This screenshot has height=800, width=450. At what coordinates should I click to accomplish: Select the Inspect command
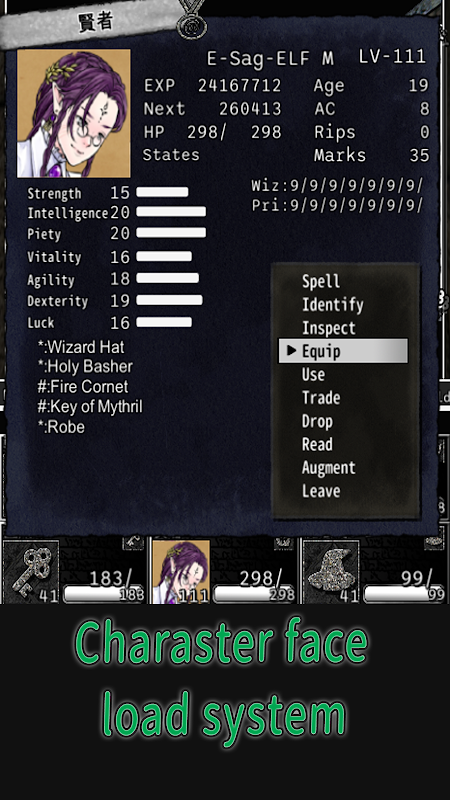pyautogui.click(x=329, y=328)
